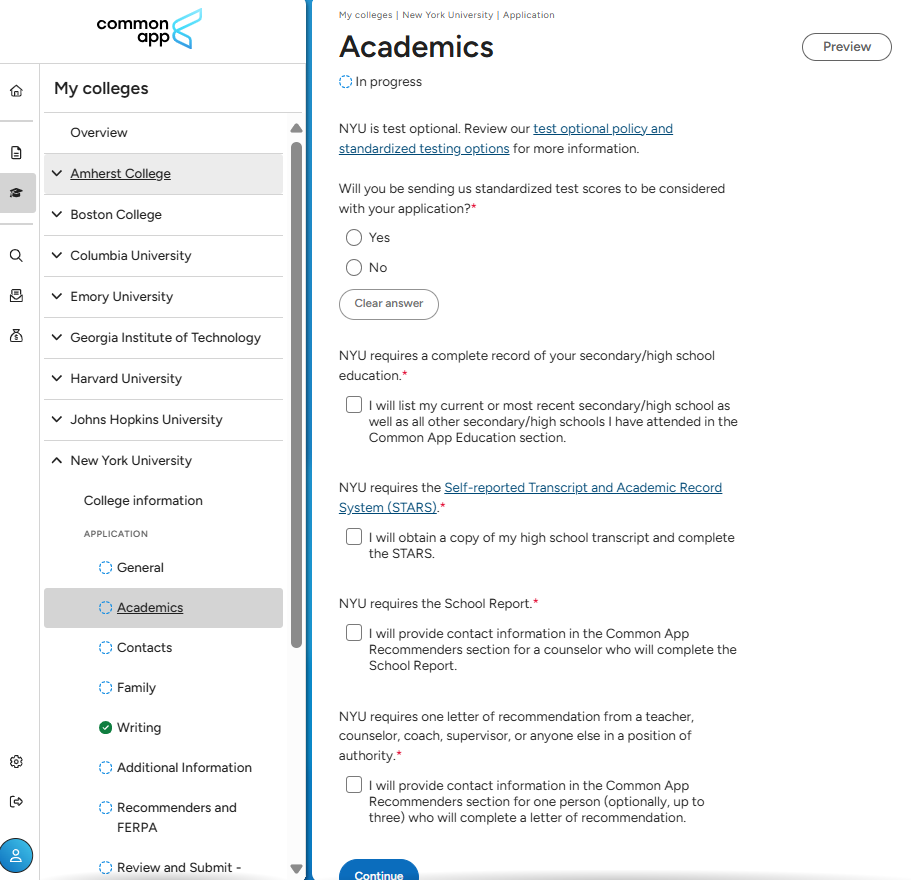
Task: Go to the Contacts application section
Action: 144,648
